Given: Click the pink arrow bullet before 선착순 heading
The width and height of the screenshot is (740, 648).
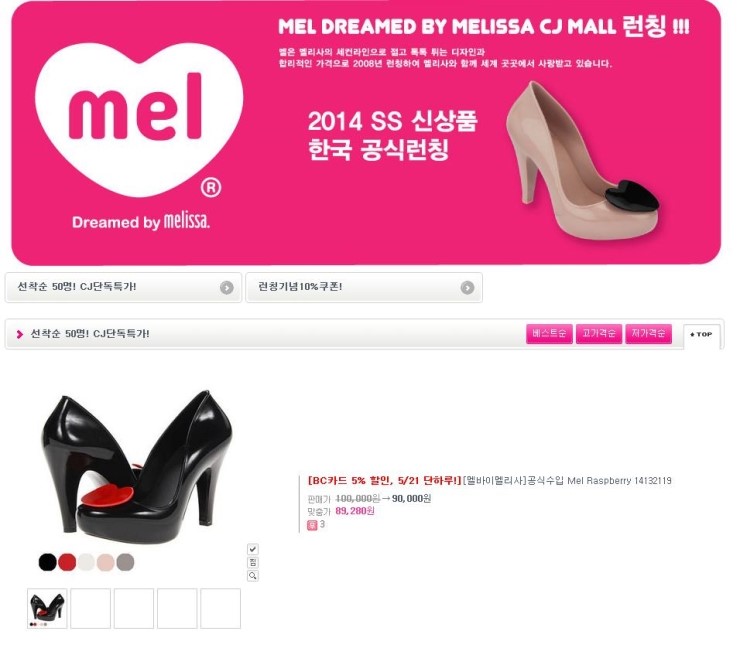Looking at the screenshot, I should [19, 334].
